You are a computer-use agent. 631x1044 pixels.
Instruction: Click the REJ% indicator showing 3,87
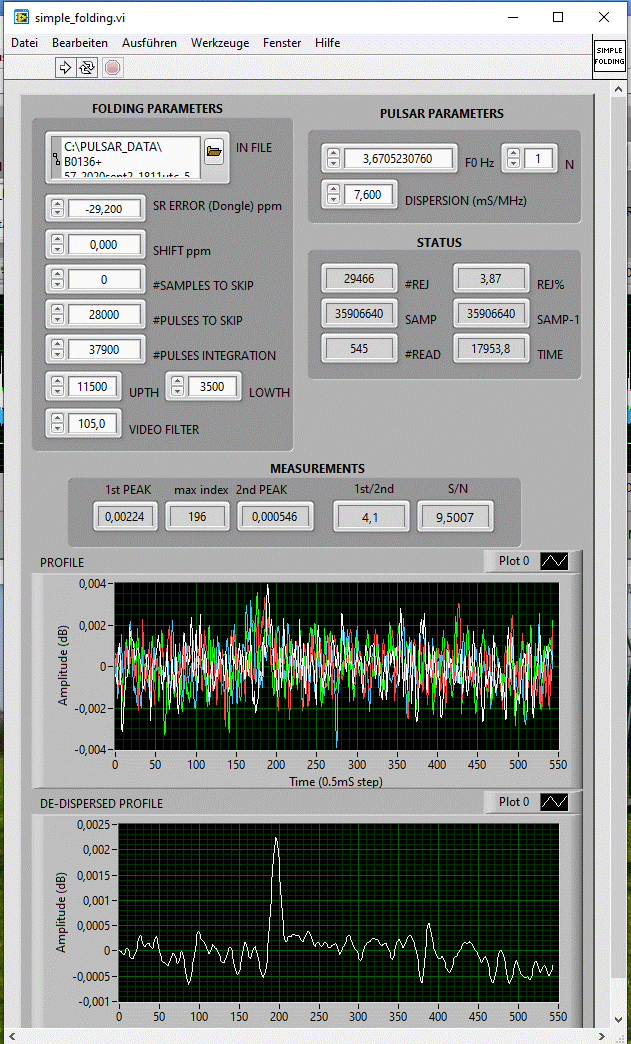[x=490, y=278]
